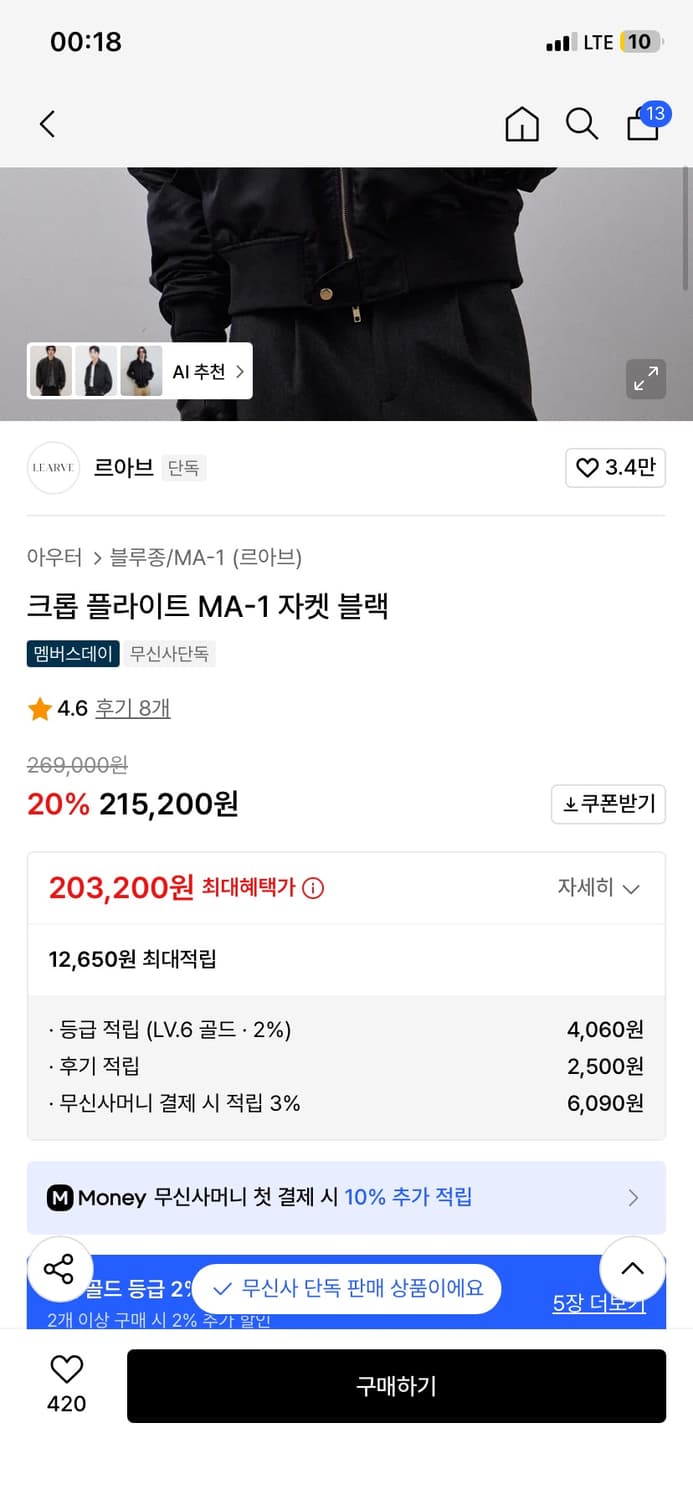Toggle favorite for brand 르아브 (3.4만)
Screen dimensions: 693x1500
coord(615,468)
